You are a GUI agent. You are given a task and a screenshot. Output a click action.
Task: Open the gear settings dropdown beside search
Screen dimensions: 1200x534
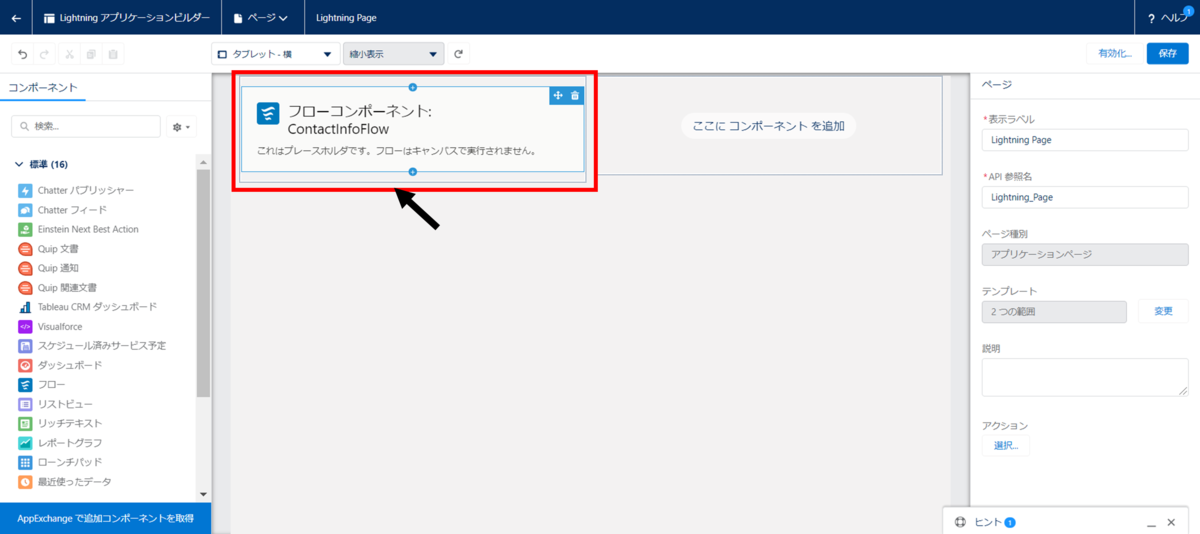tap(182, 127)
